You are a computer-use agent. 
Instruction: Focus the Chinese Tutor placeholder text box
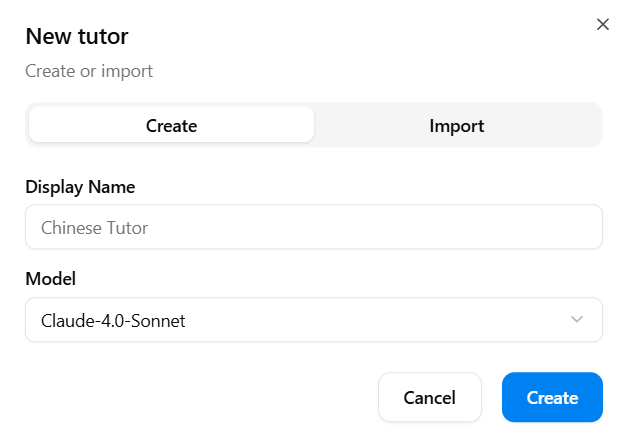tap(314, 227)
